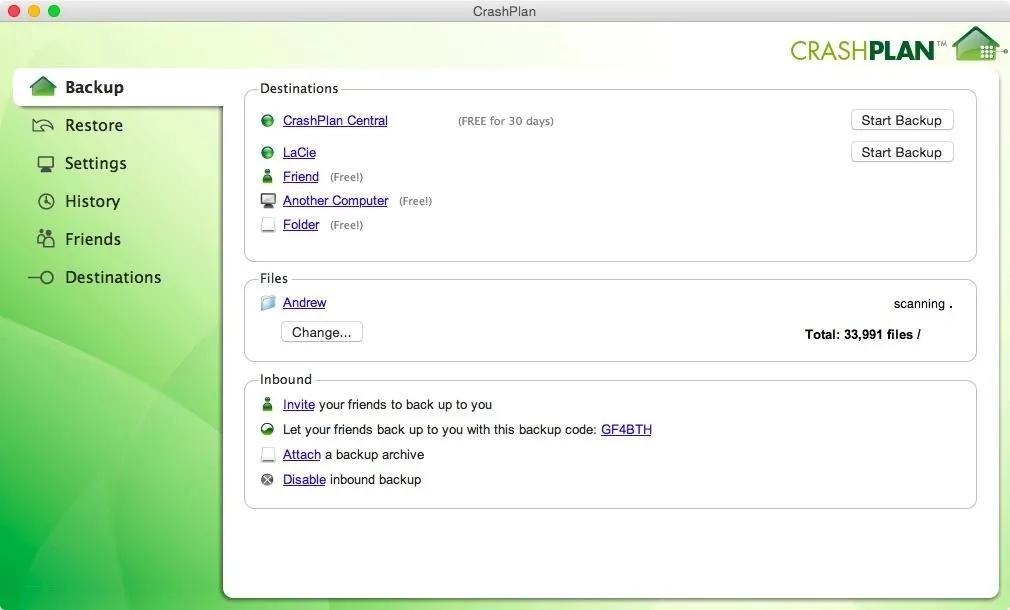1010x610 pixels.
Task: Click the Settings monitor icon in sidebar
Action: pyautogui.click(x=46, y=164)
